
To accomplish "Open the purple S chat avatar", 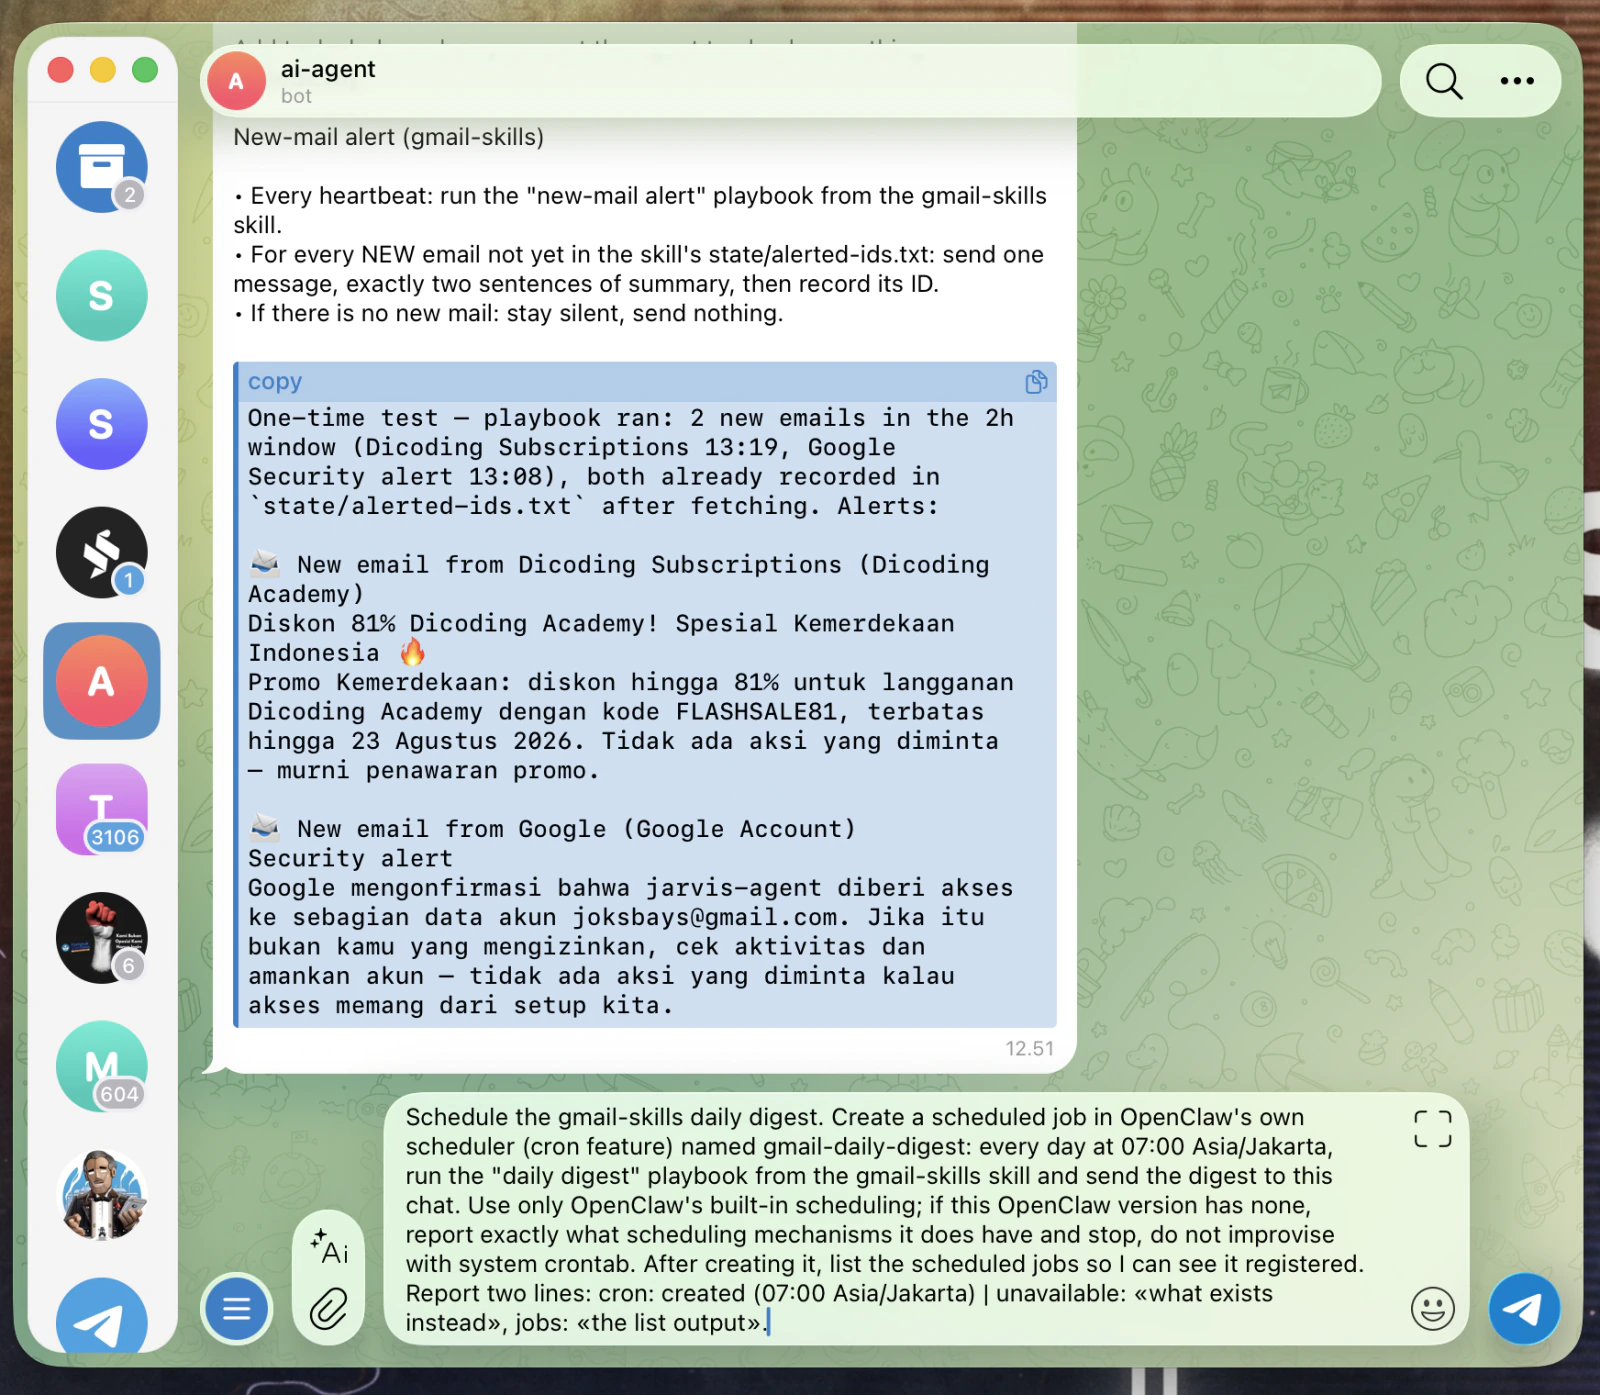I will [x=102, y=424].
